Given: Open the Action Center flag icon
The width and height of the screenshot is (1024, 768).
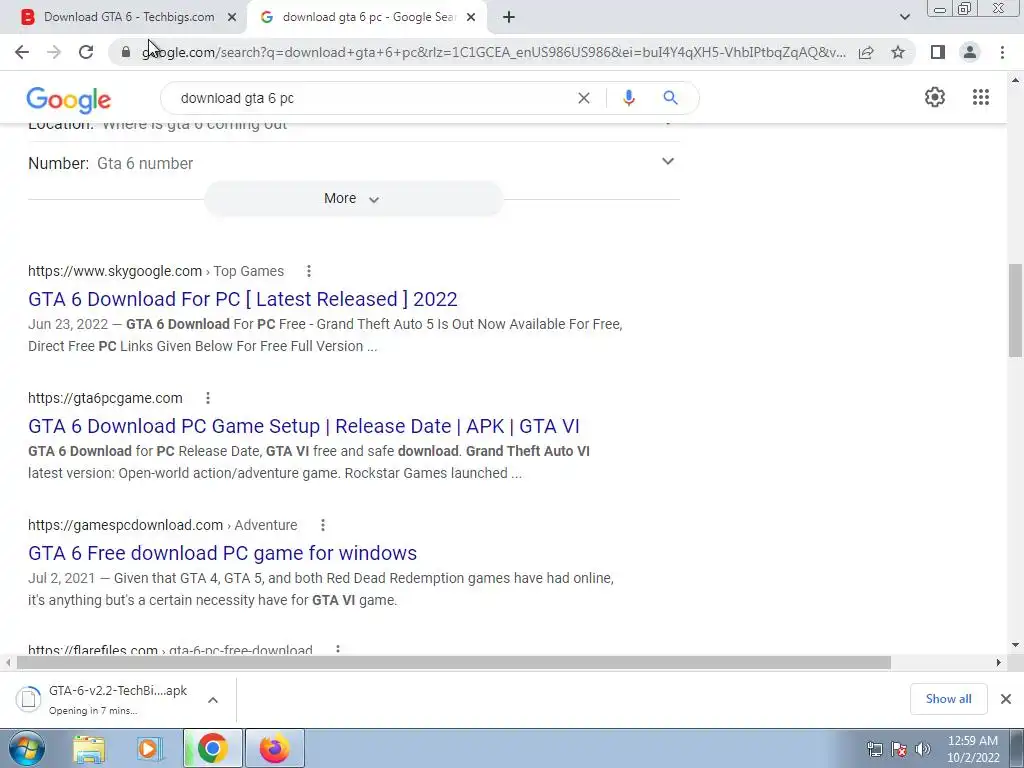Looking at the screenshot, I should click(x=899, y=749).
